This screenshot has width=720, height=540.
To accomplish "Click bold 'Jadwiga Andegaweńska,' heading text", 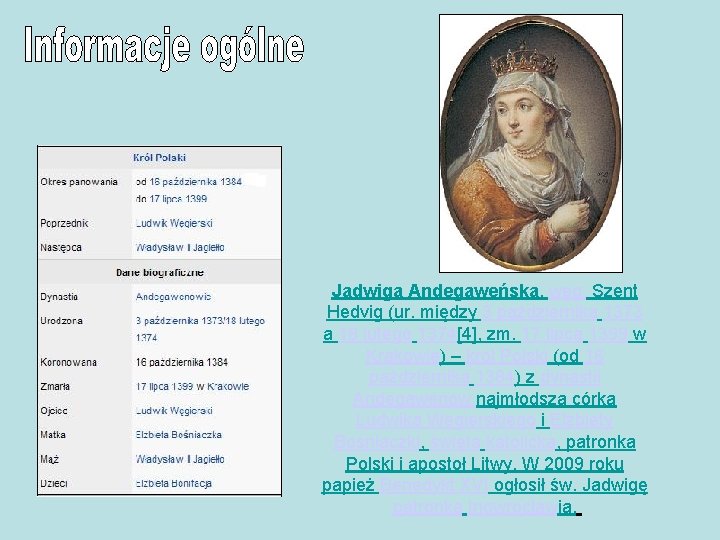I will click(437, 291).
